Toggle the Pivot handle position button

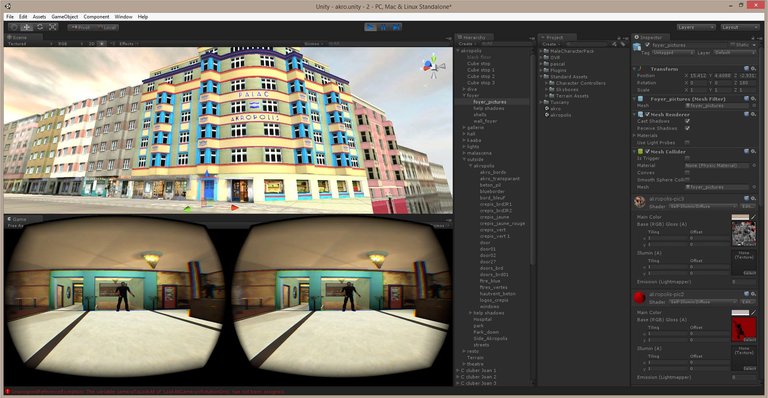[x=81, y=27]
